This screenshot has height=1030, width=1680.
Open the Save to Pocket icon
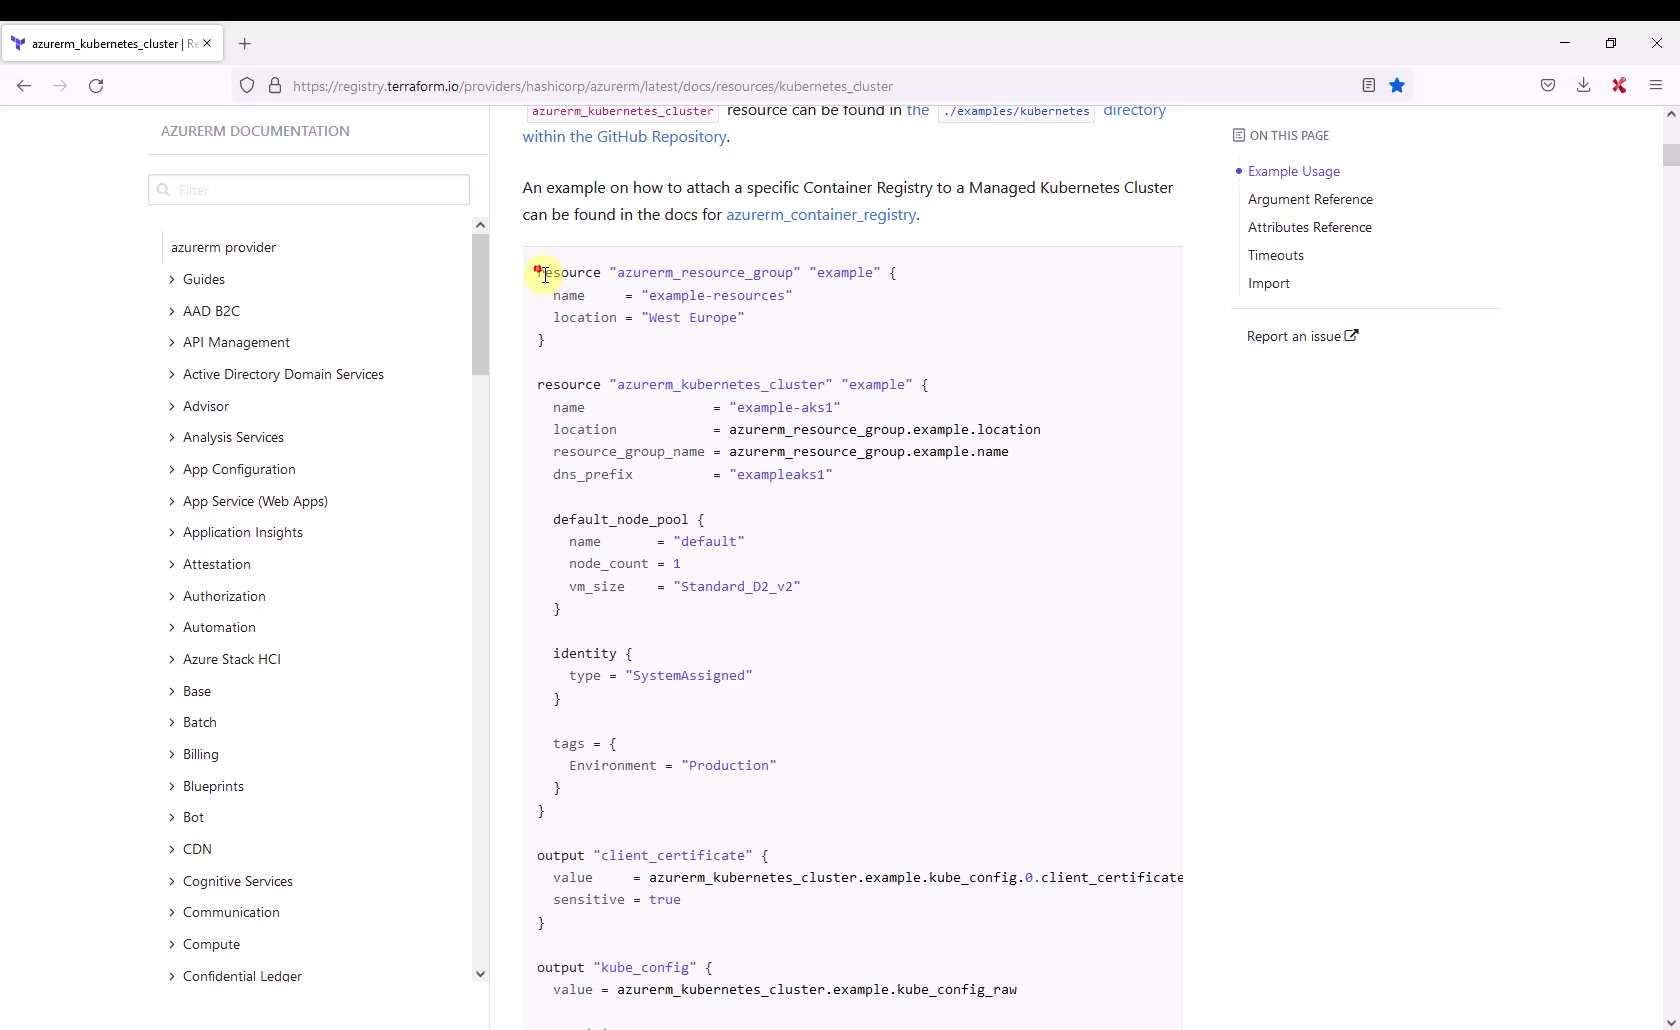point(1548,86)
